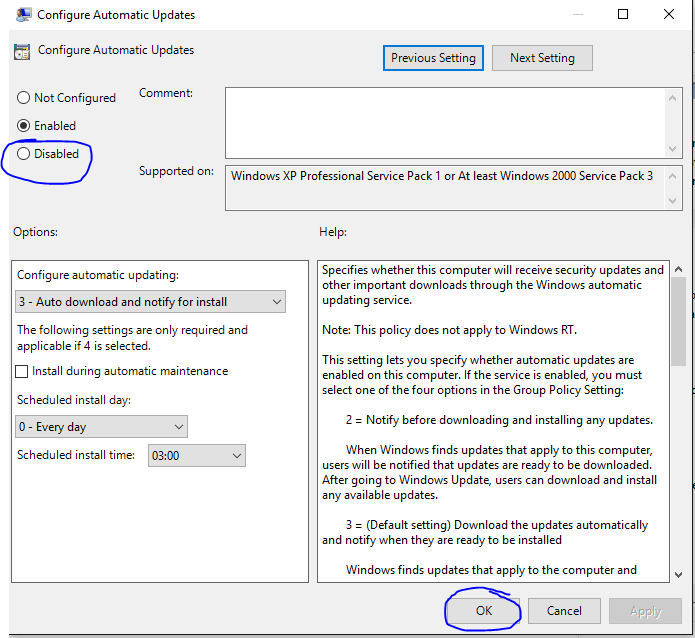
Task: Click the Cancel button
Action: 564,611
